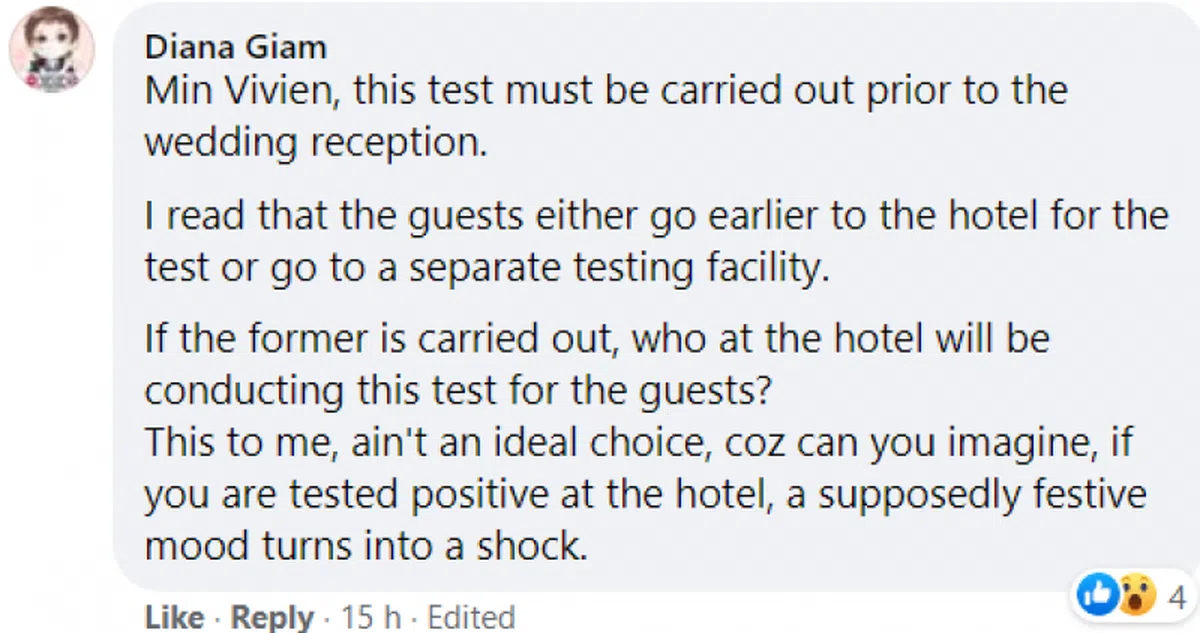Open Diana Giam's profile picture
The image size is (1200, 633).
coord(51,51)
